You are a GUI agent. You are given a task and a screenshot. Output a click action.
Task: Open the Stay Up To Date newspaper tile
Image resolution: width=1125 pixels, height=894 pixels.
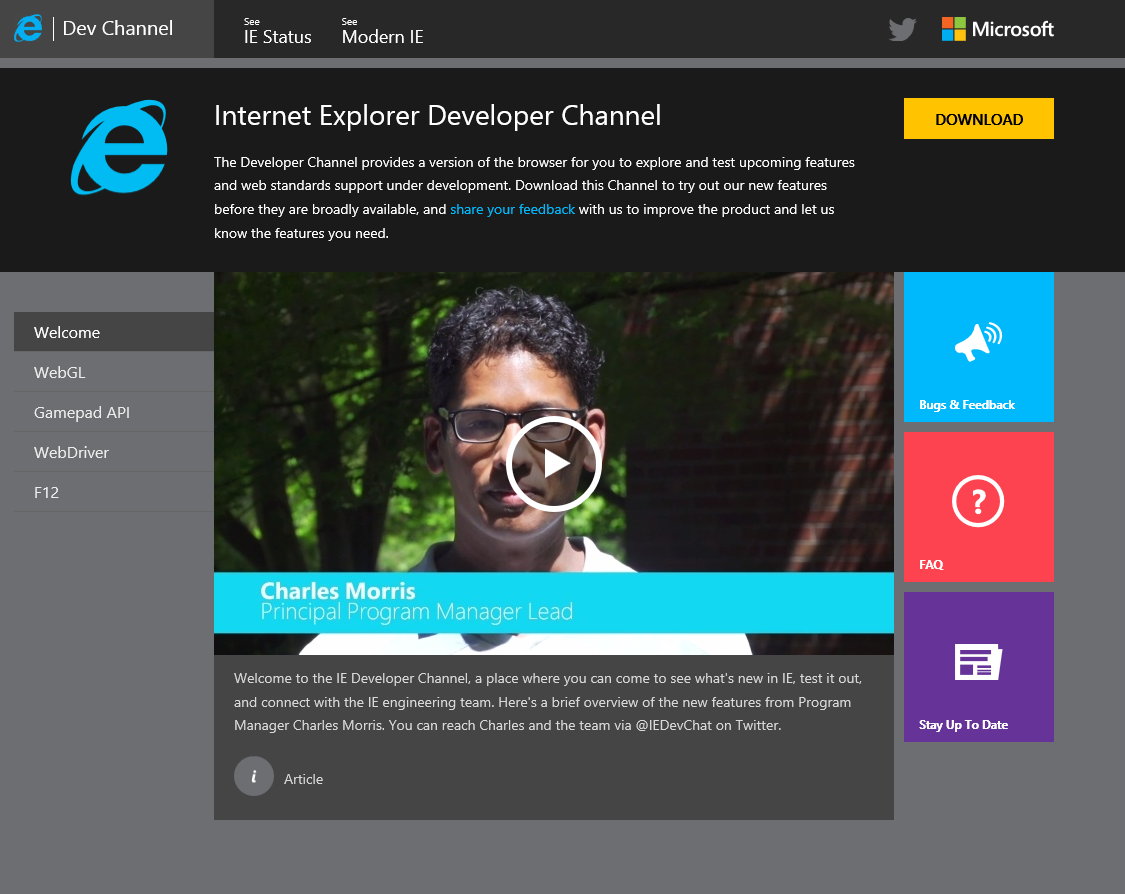pos(978,666)
